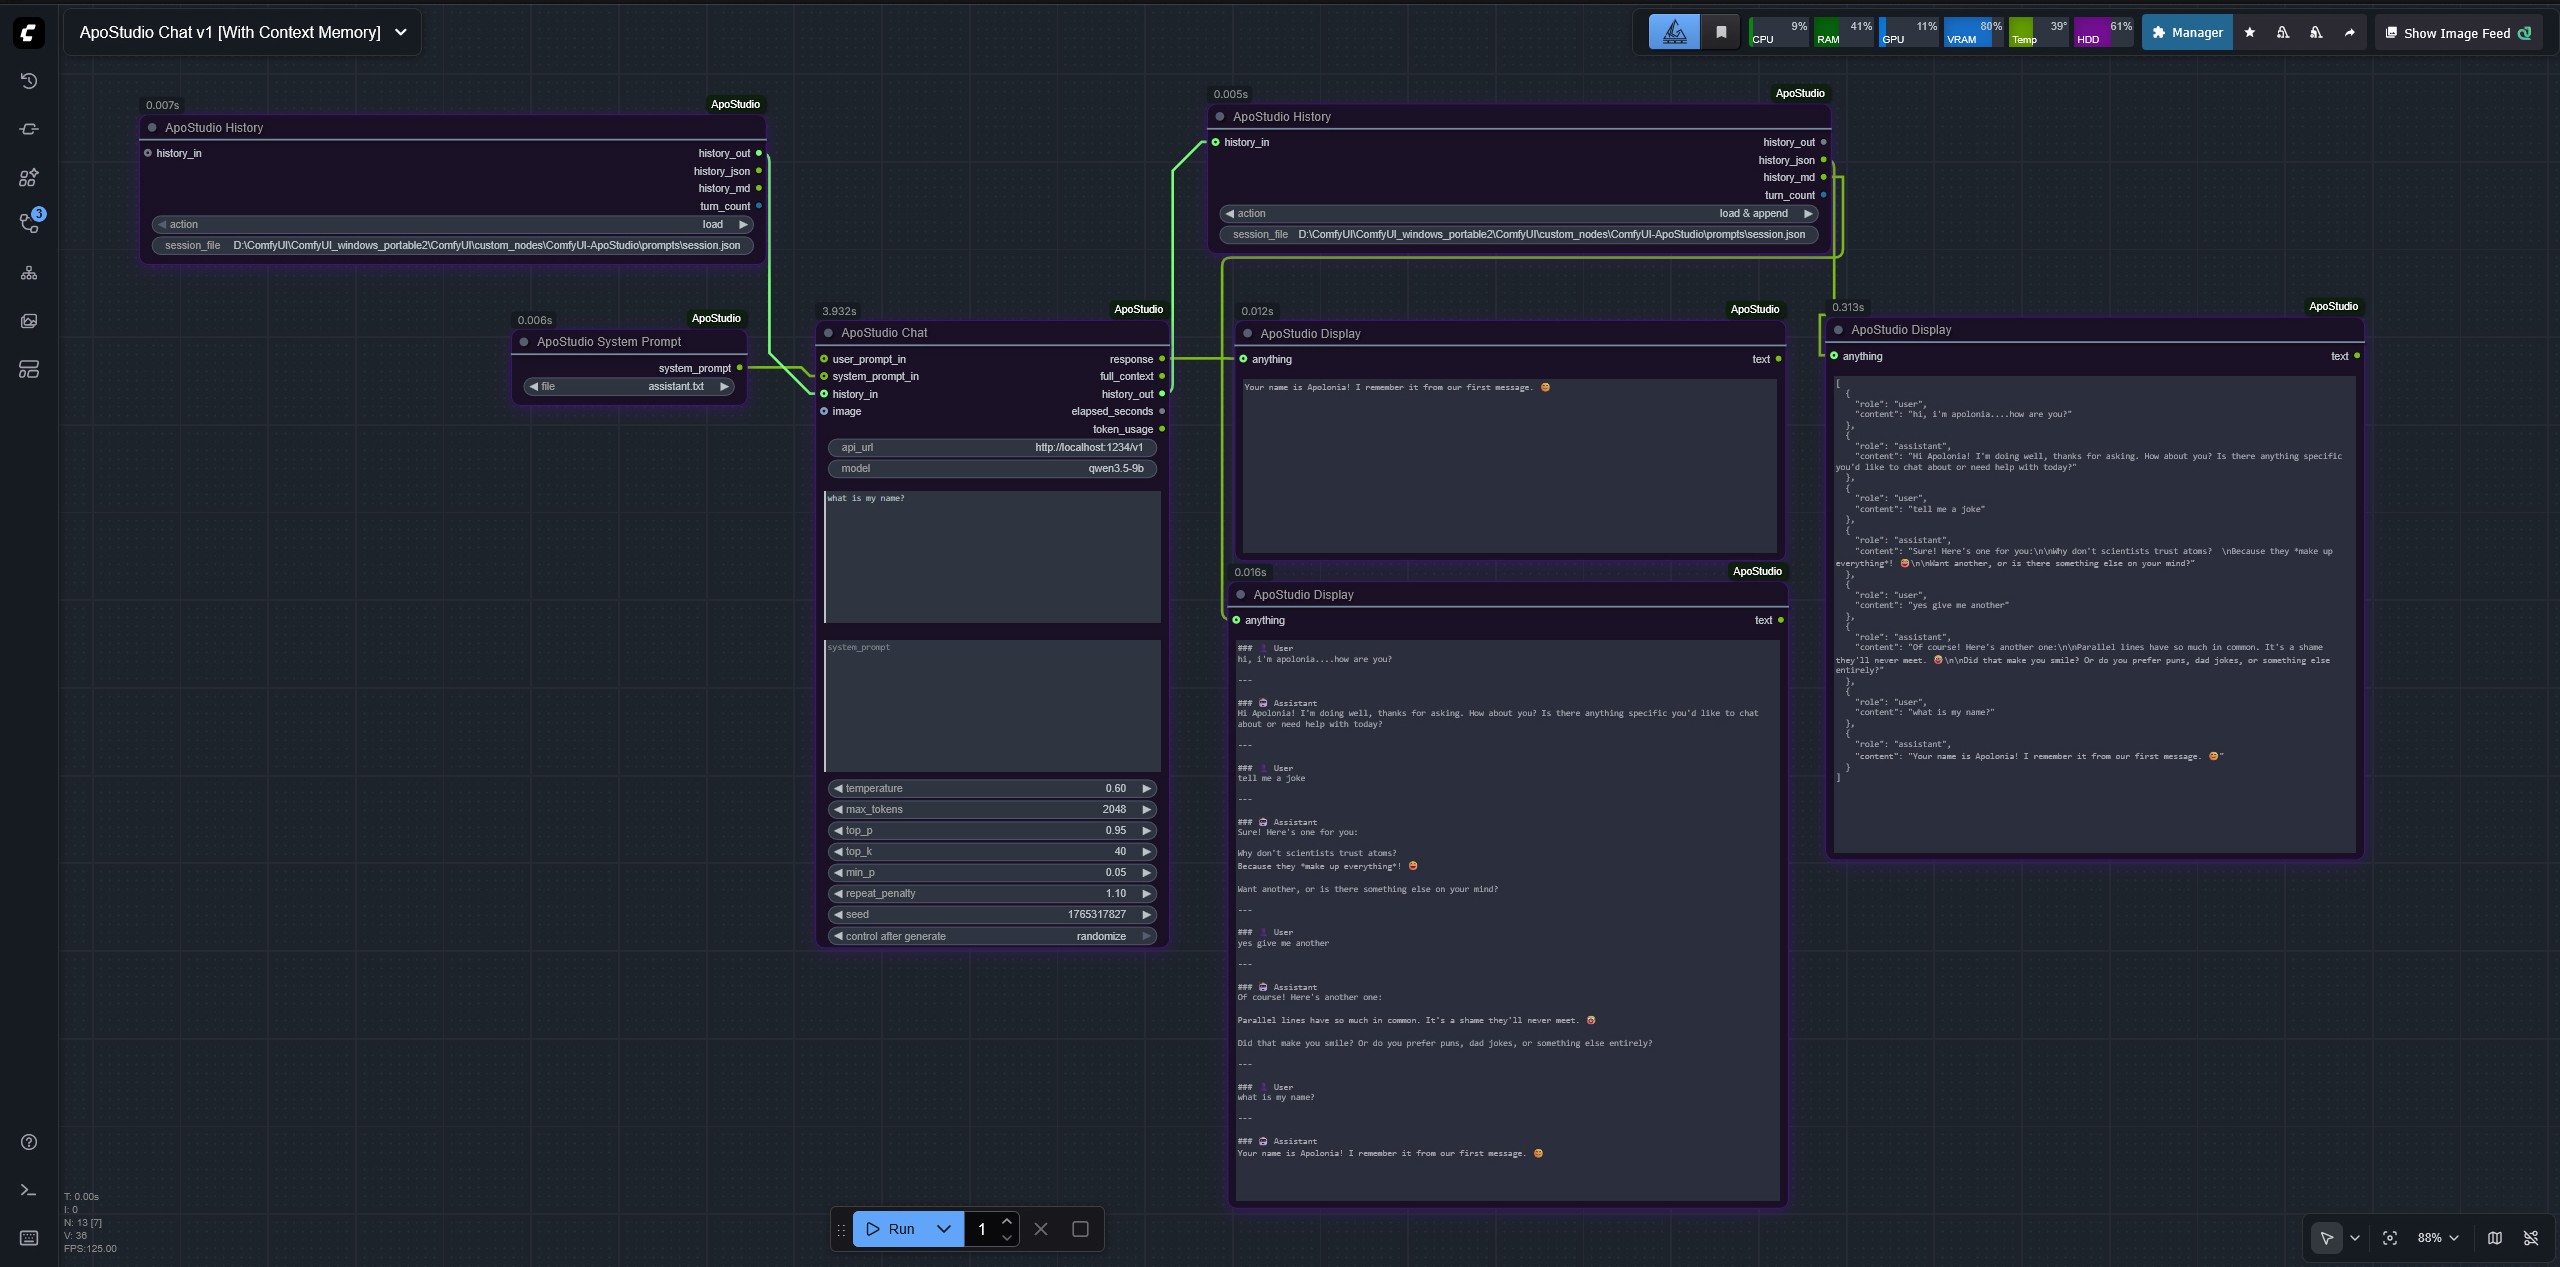Toggle collapse dot on far-right ApoStudio Display node
Screen dimensions: 2560x1267
click(1838, 330)
